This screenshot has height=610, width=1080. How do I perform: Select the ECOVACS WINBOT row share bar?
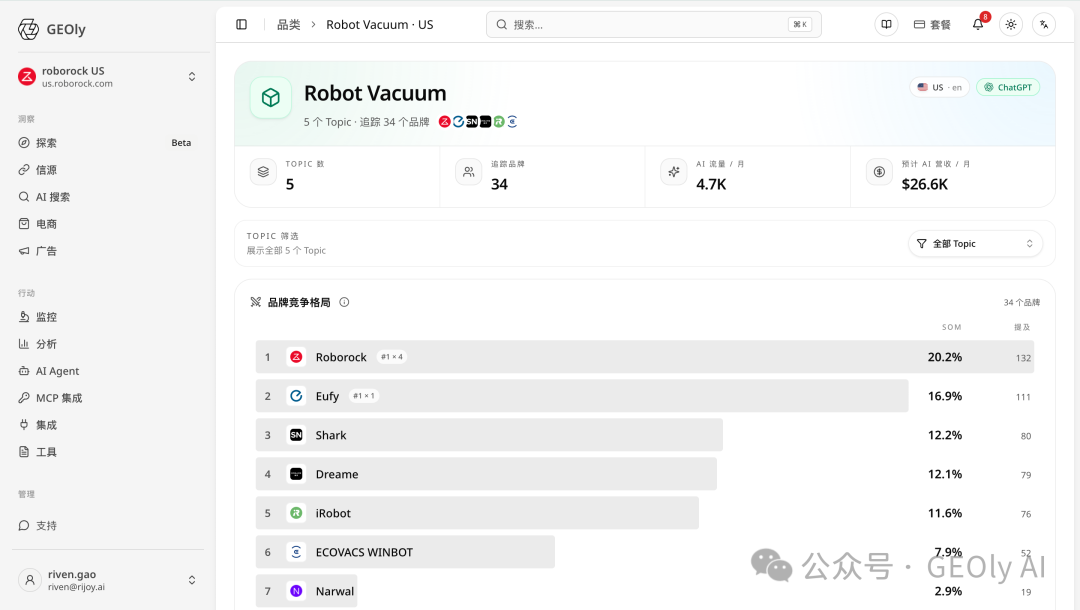click(x=405, y=552)
